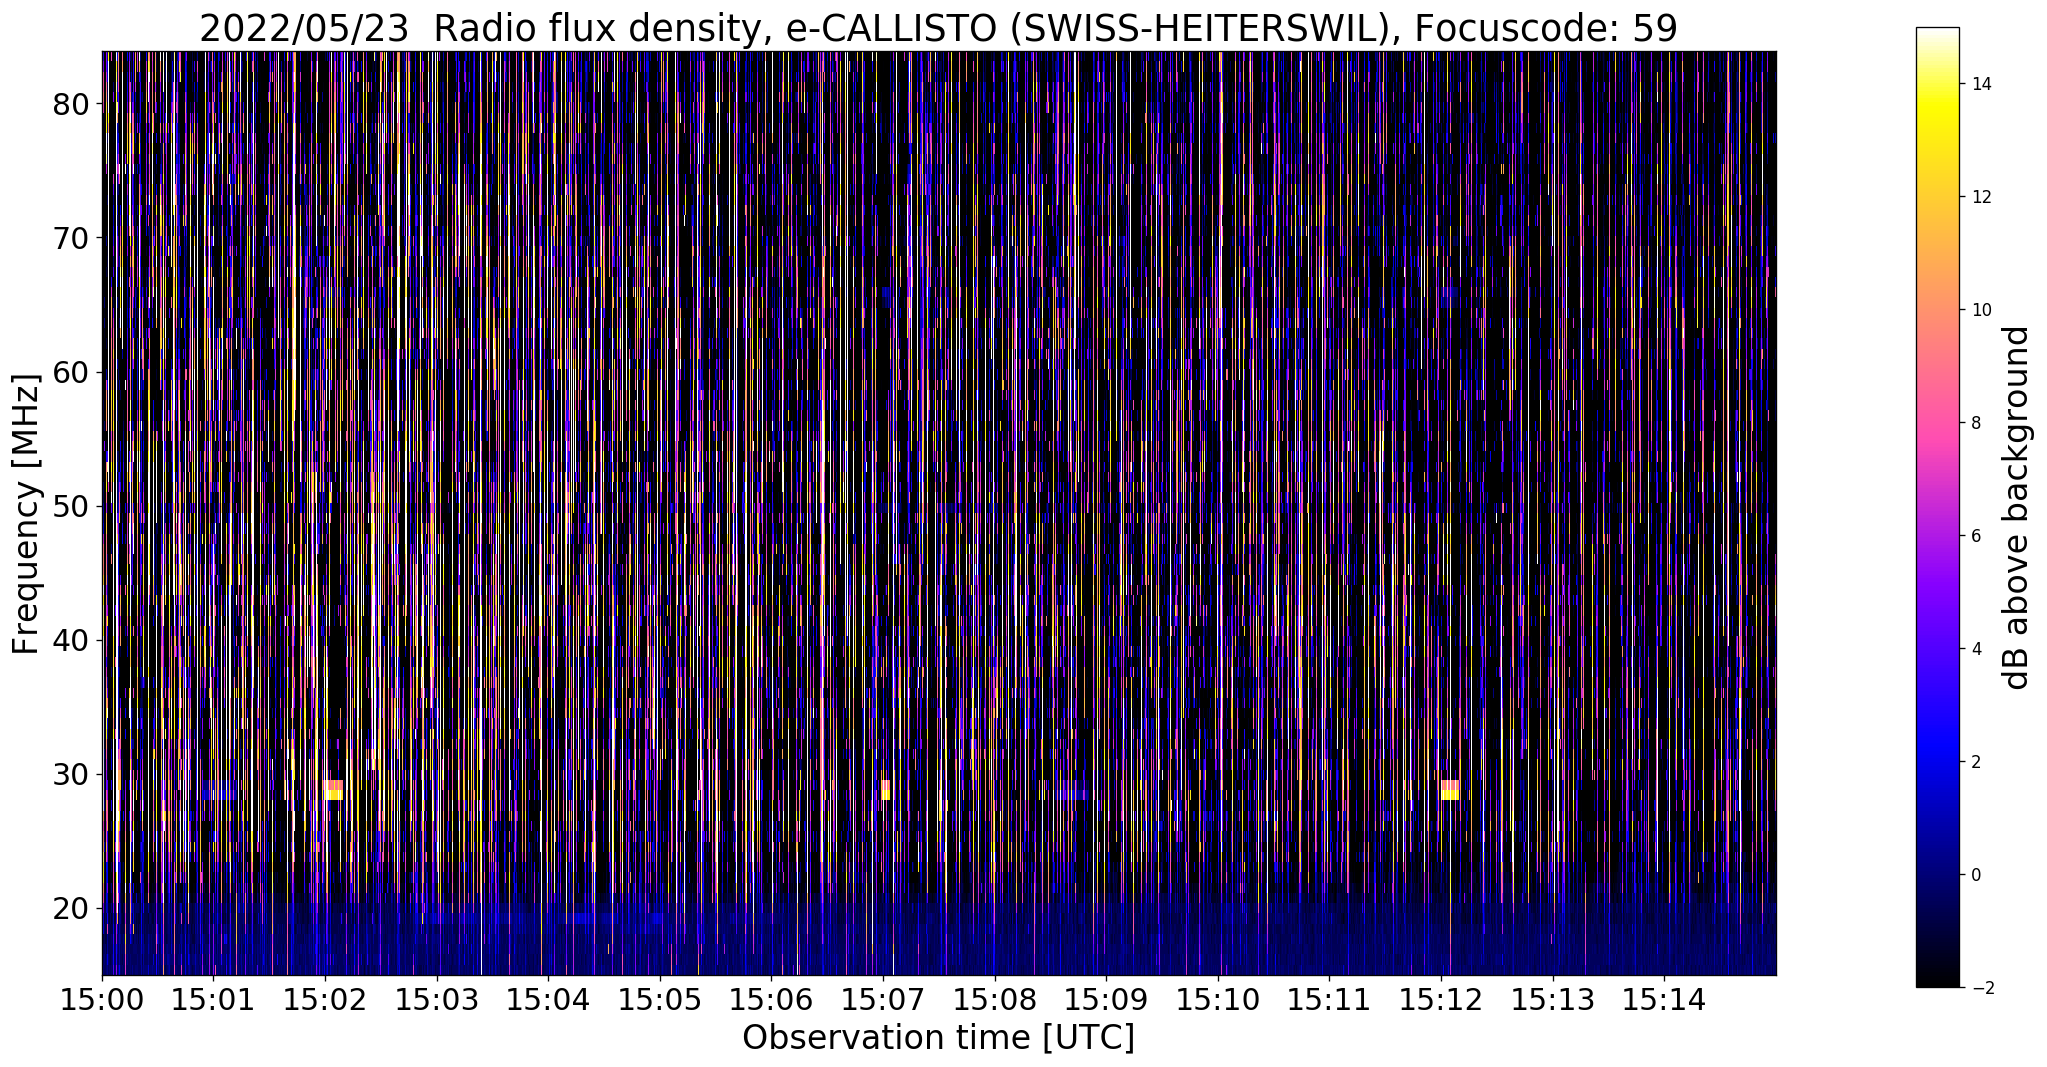Click the 15:11 time tick label
Image resolution: width=2047 pixels, height=1067 pixels.
point(1329,999)
